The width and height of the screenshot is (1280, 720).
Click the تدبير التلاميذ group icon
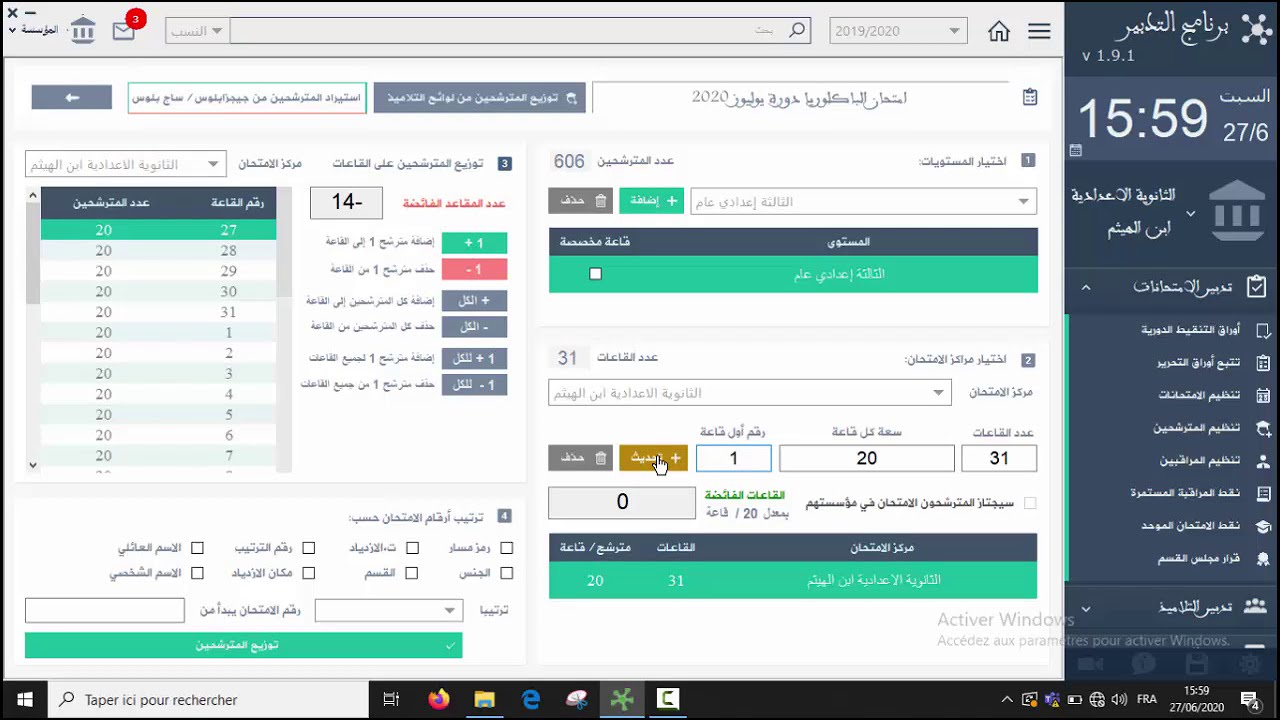coord(1254,607)
